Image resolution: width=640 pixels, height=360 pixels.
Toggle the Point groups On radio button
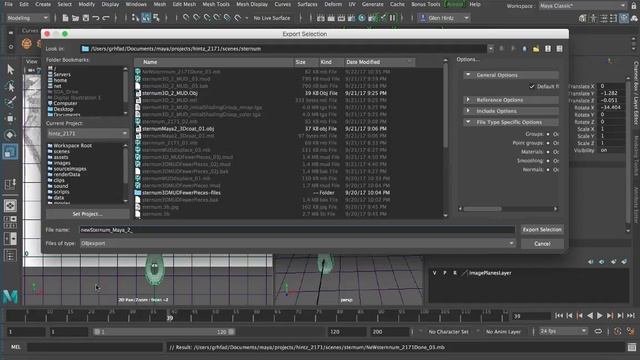pos(548,143)
